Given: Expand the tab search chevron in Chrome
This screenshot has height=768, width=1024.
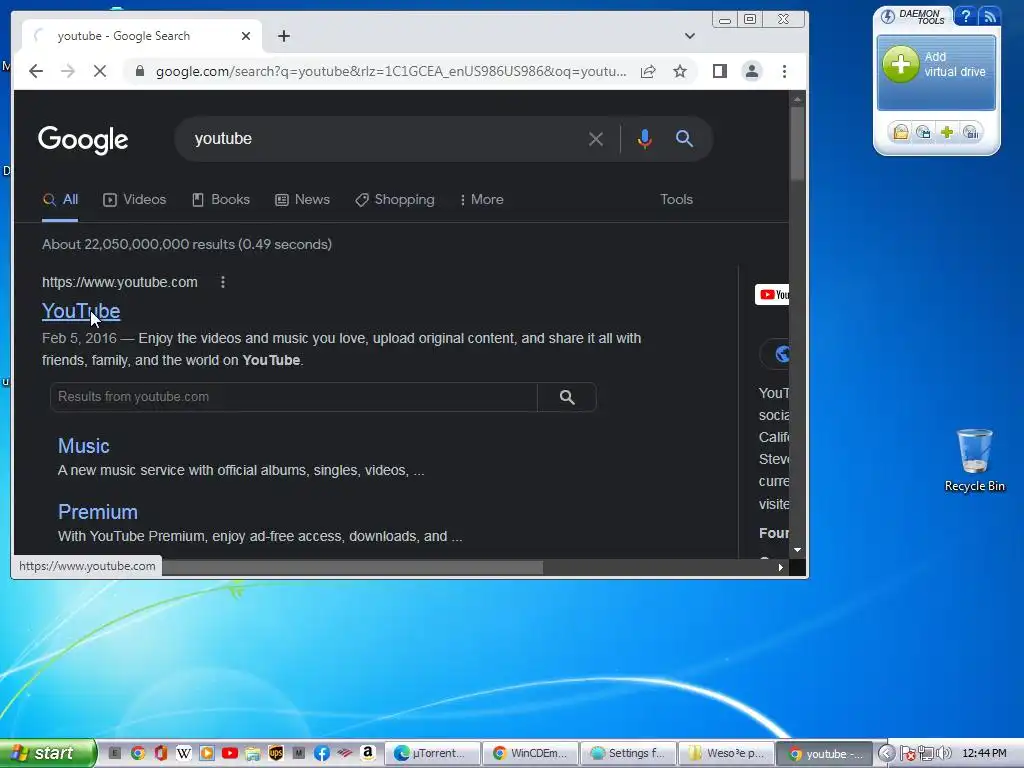Looking at the screenshot, I should [690, 36].
